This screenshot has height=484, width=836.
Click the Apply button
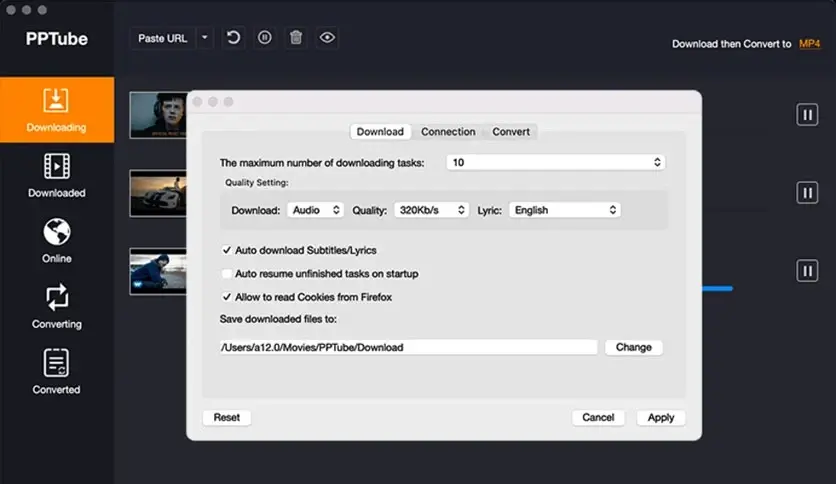click(660, 417)
